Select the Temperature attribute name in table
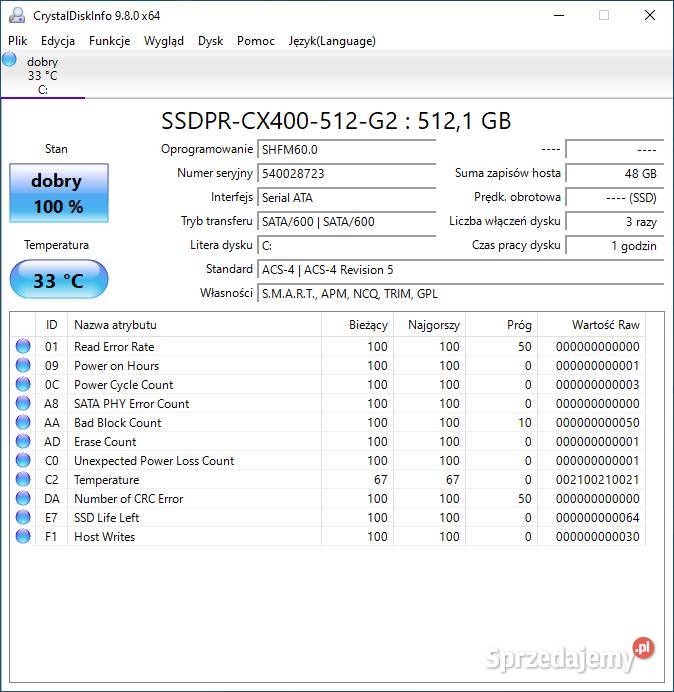The width and height of the screenshot is (674, 692). 106,480
